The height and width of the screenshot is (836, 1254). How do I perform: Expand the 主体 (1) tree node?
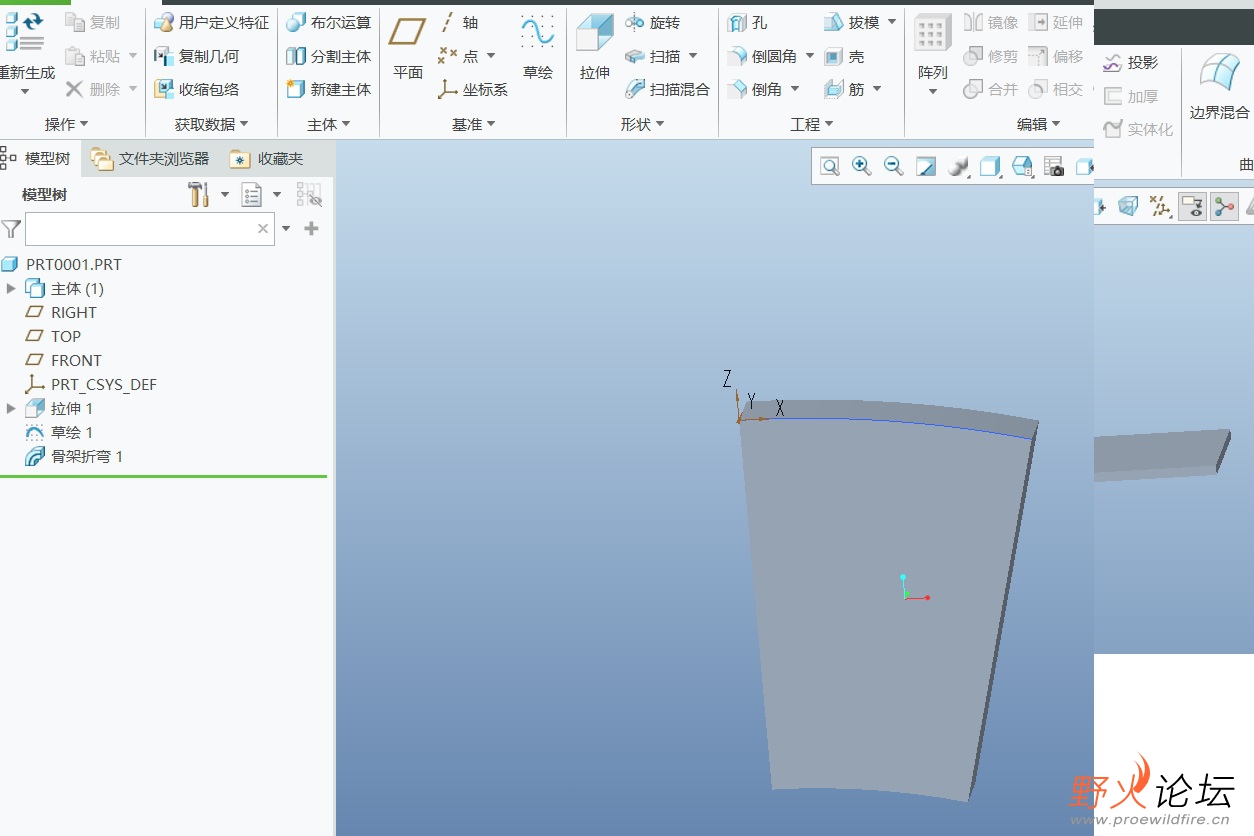11,289
